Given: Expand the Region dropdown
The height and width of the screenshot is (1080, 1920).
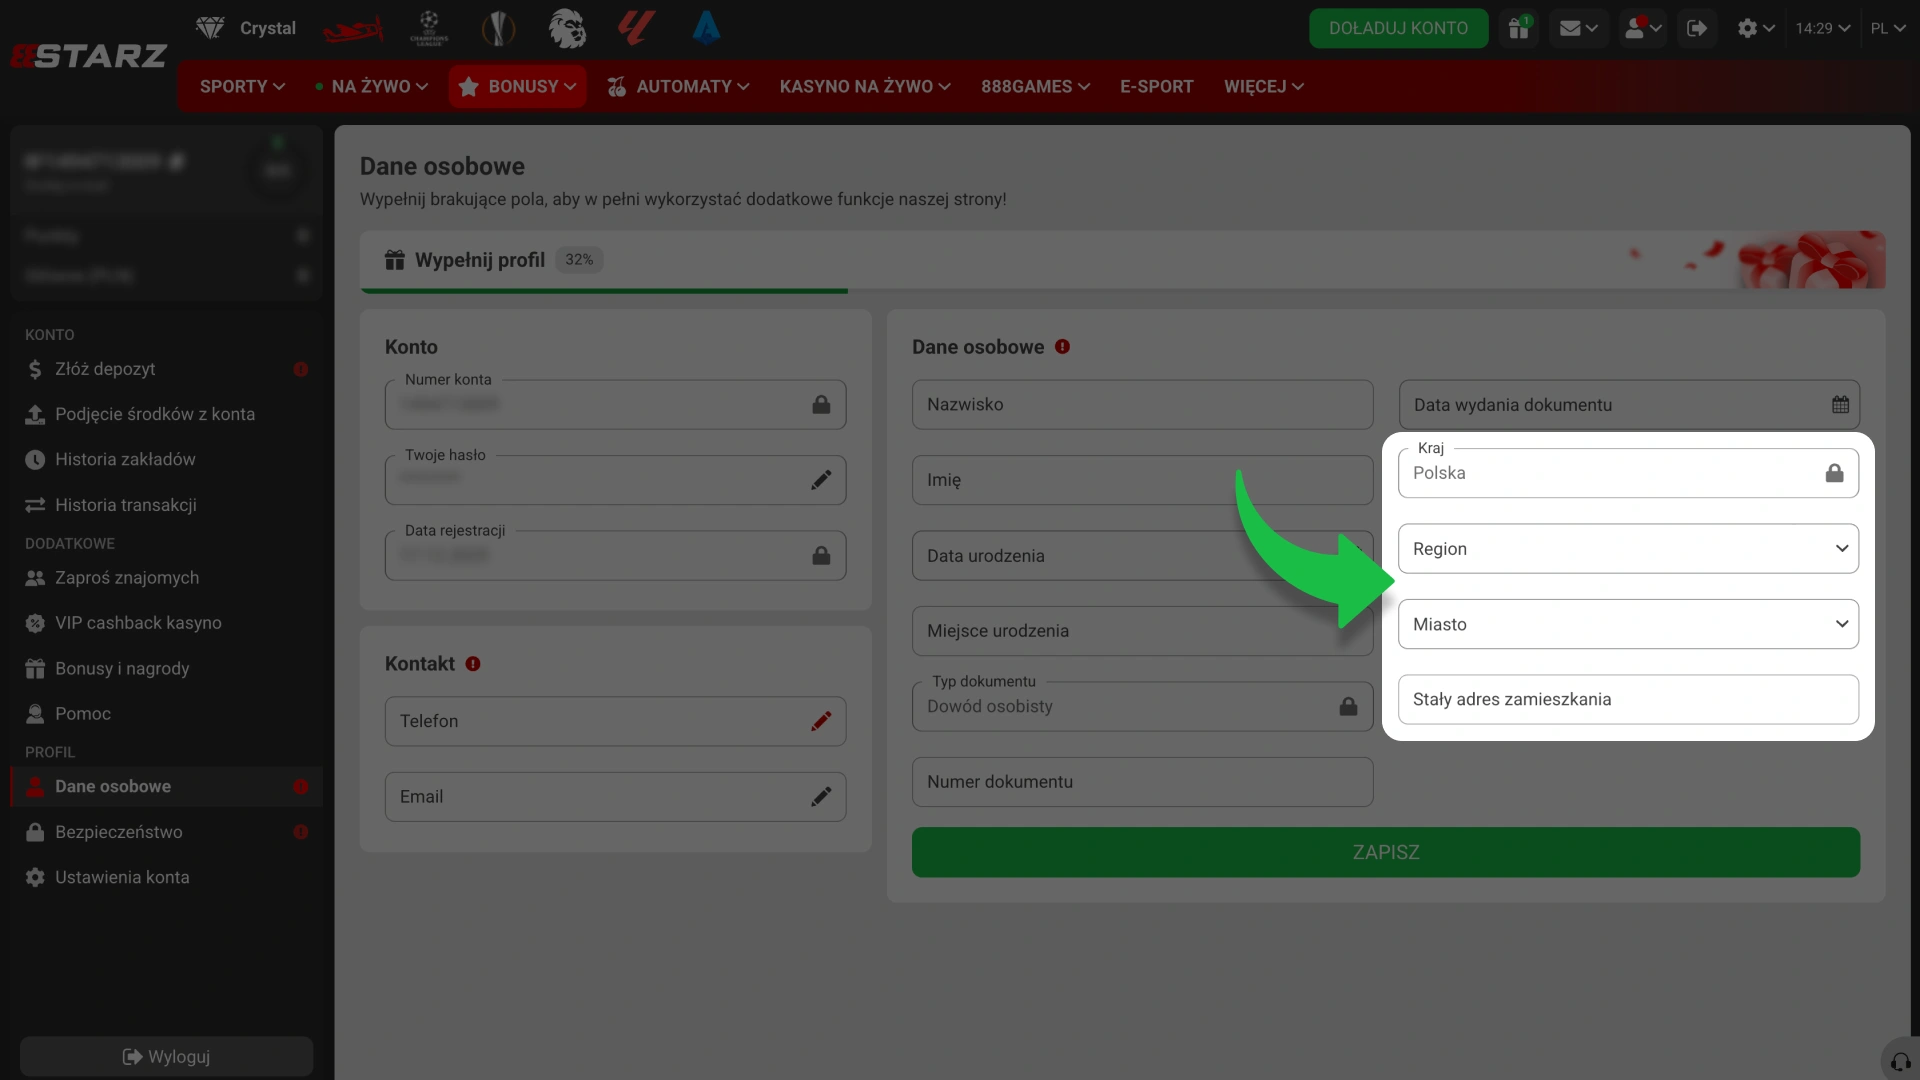Looking at the screenshot, I should (1628, 549).
